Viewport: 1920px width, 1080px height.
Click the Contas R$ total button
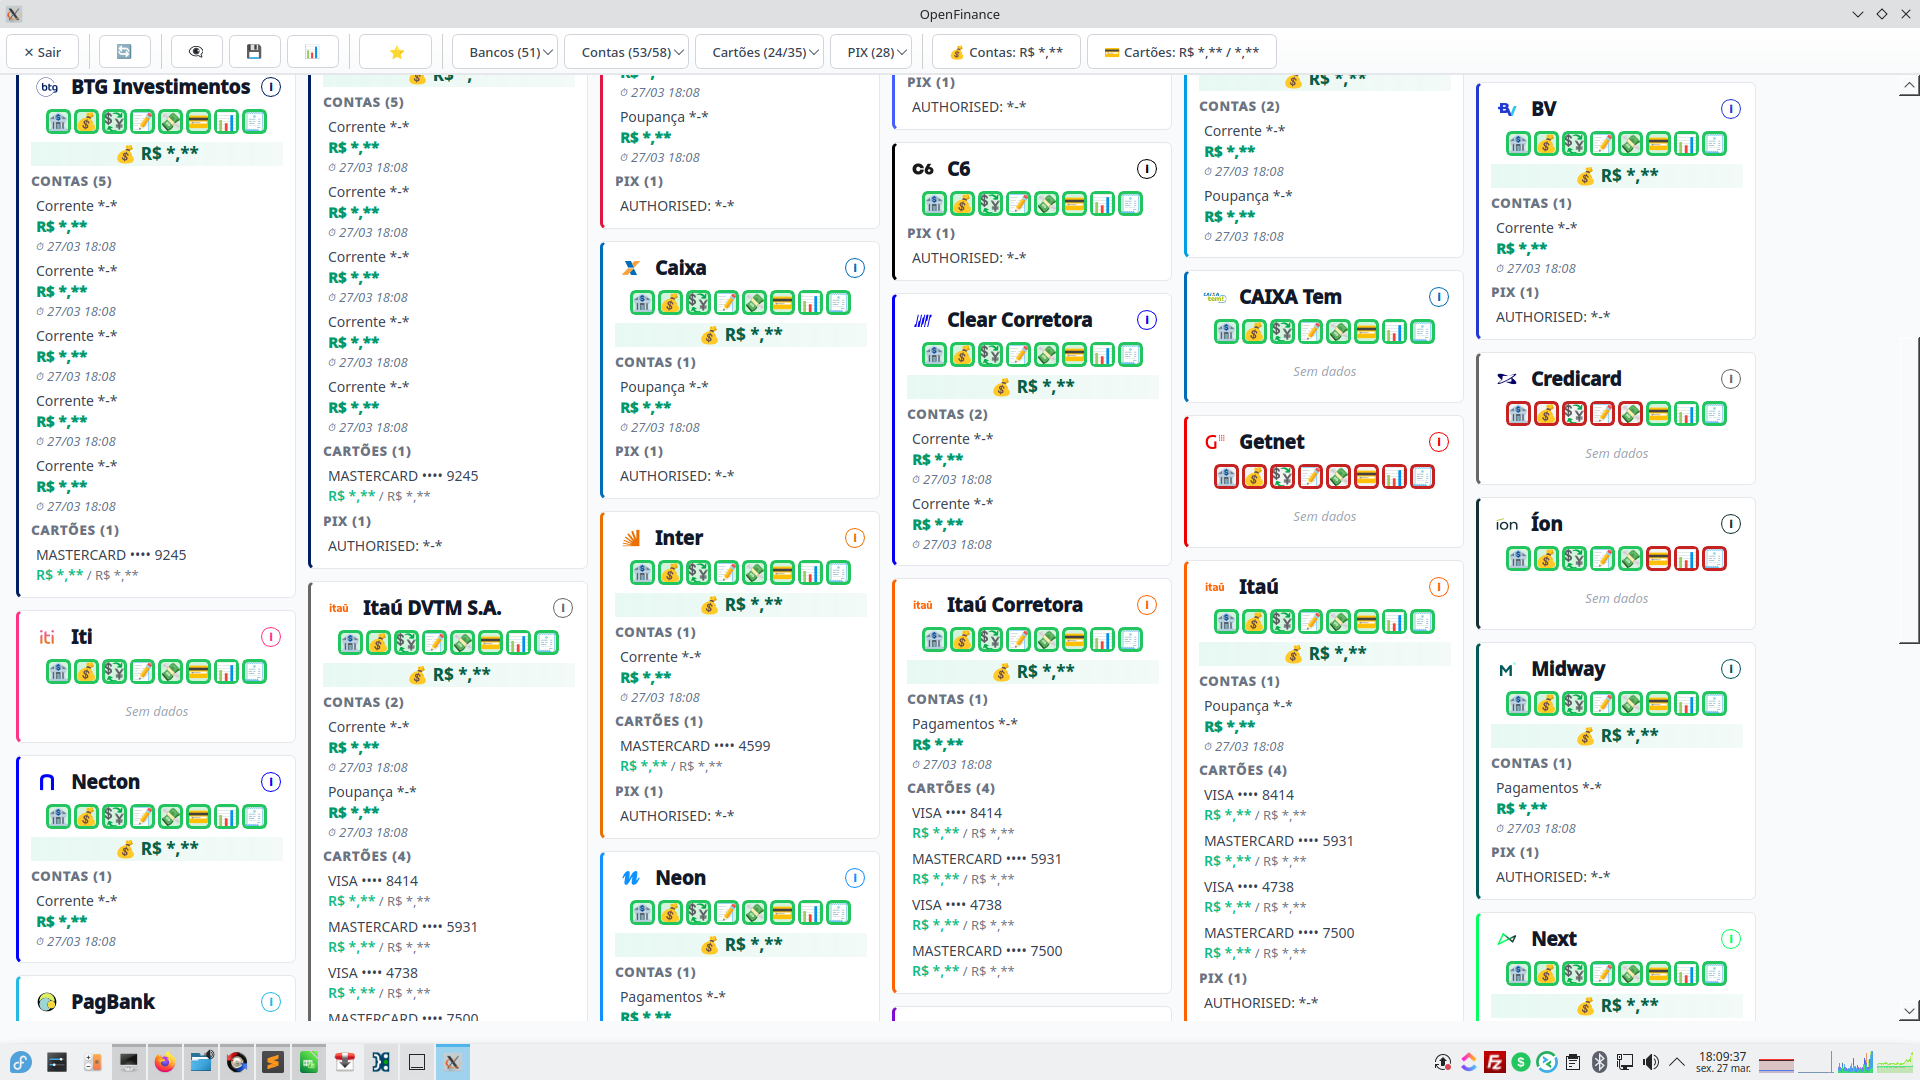click(x=1005, y=52)
